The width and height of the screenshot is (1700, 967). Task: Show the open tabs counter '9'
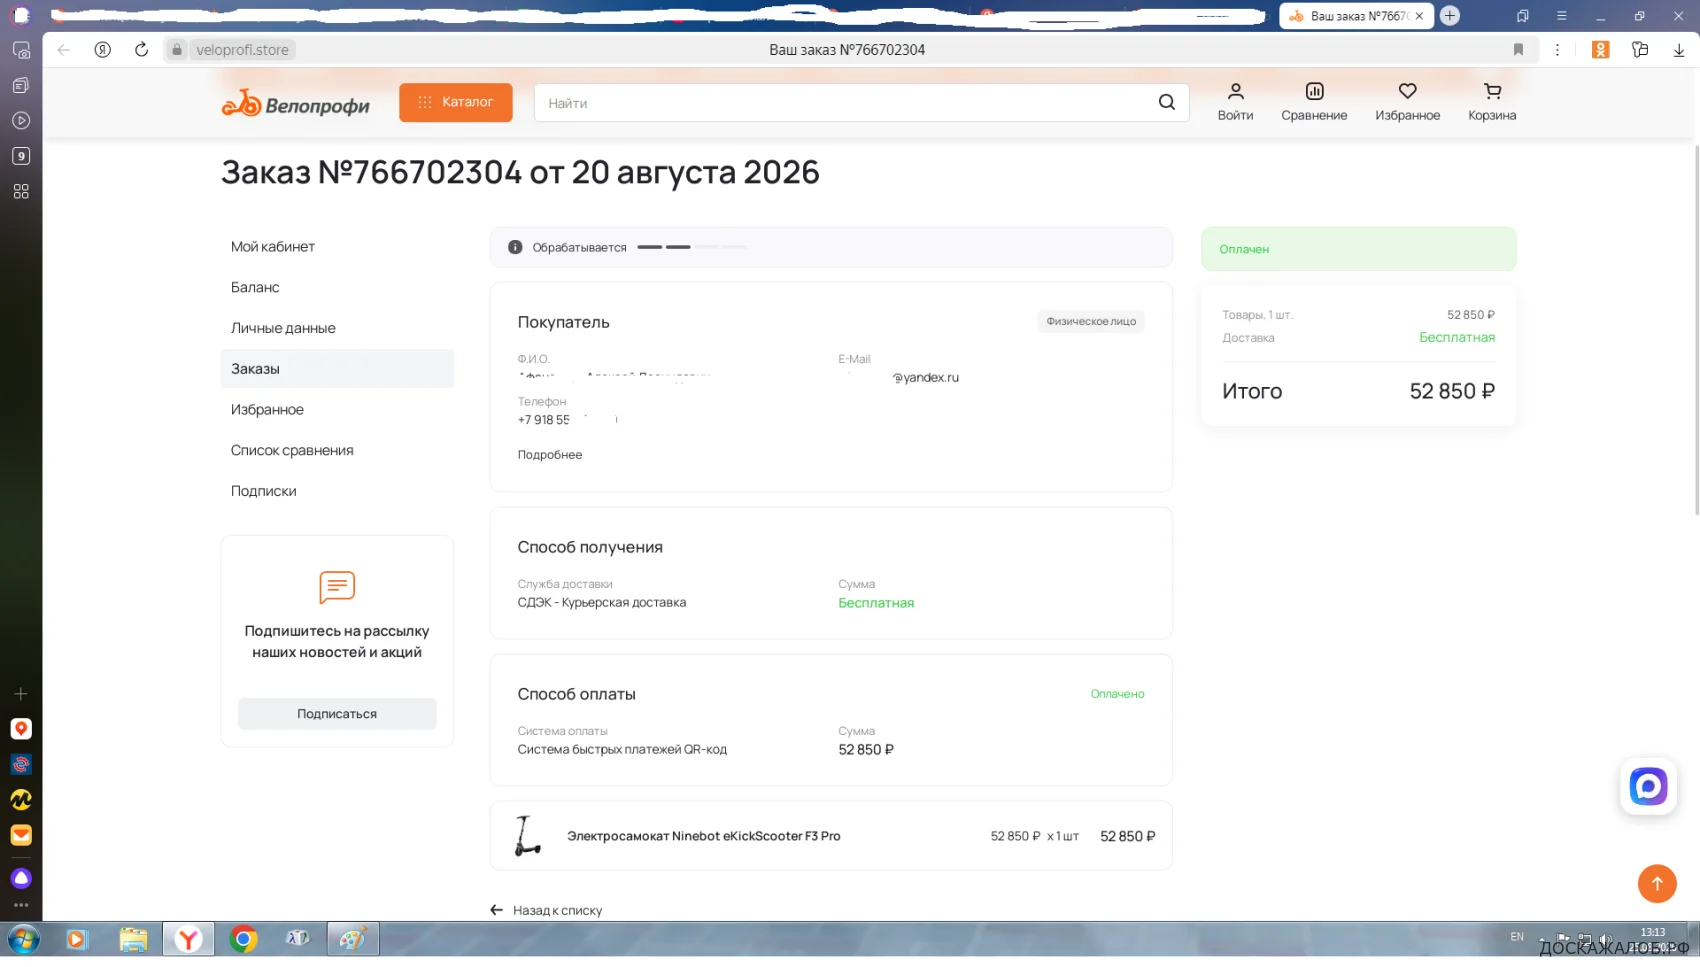click(x=21, y=156)
